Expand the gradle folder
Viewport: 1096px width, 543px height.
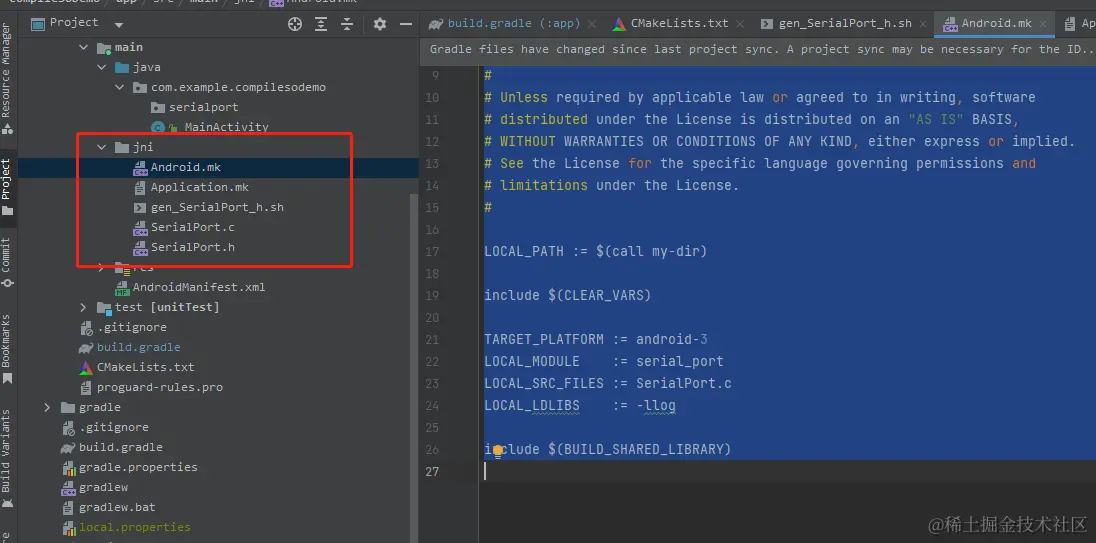point(48,407)
